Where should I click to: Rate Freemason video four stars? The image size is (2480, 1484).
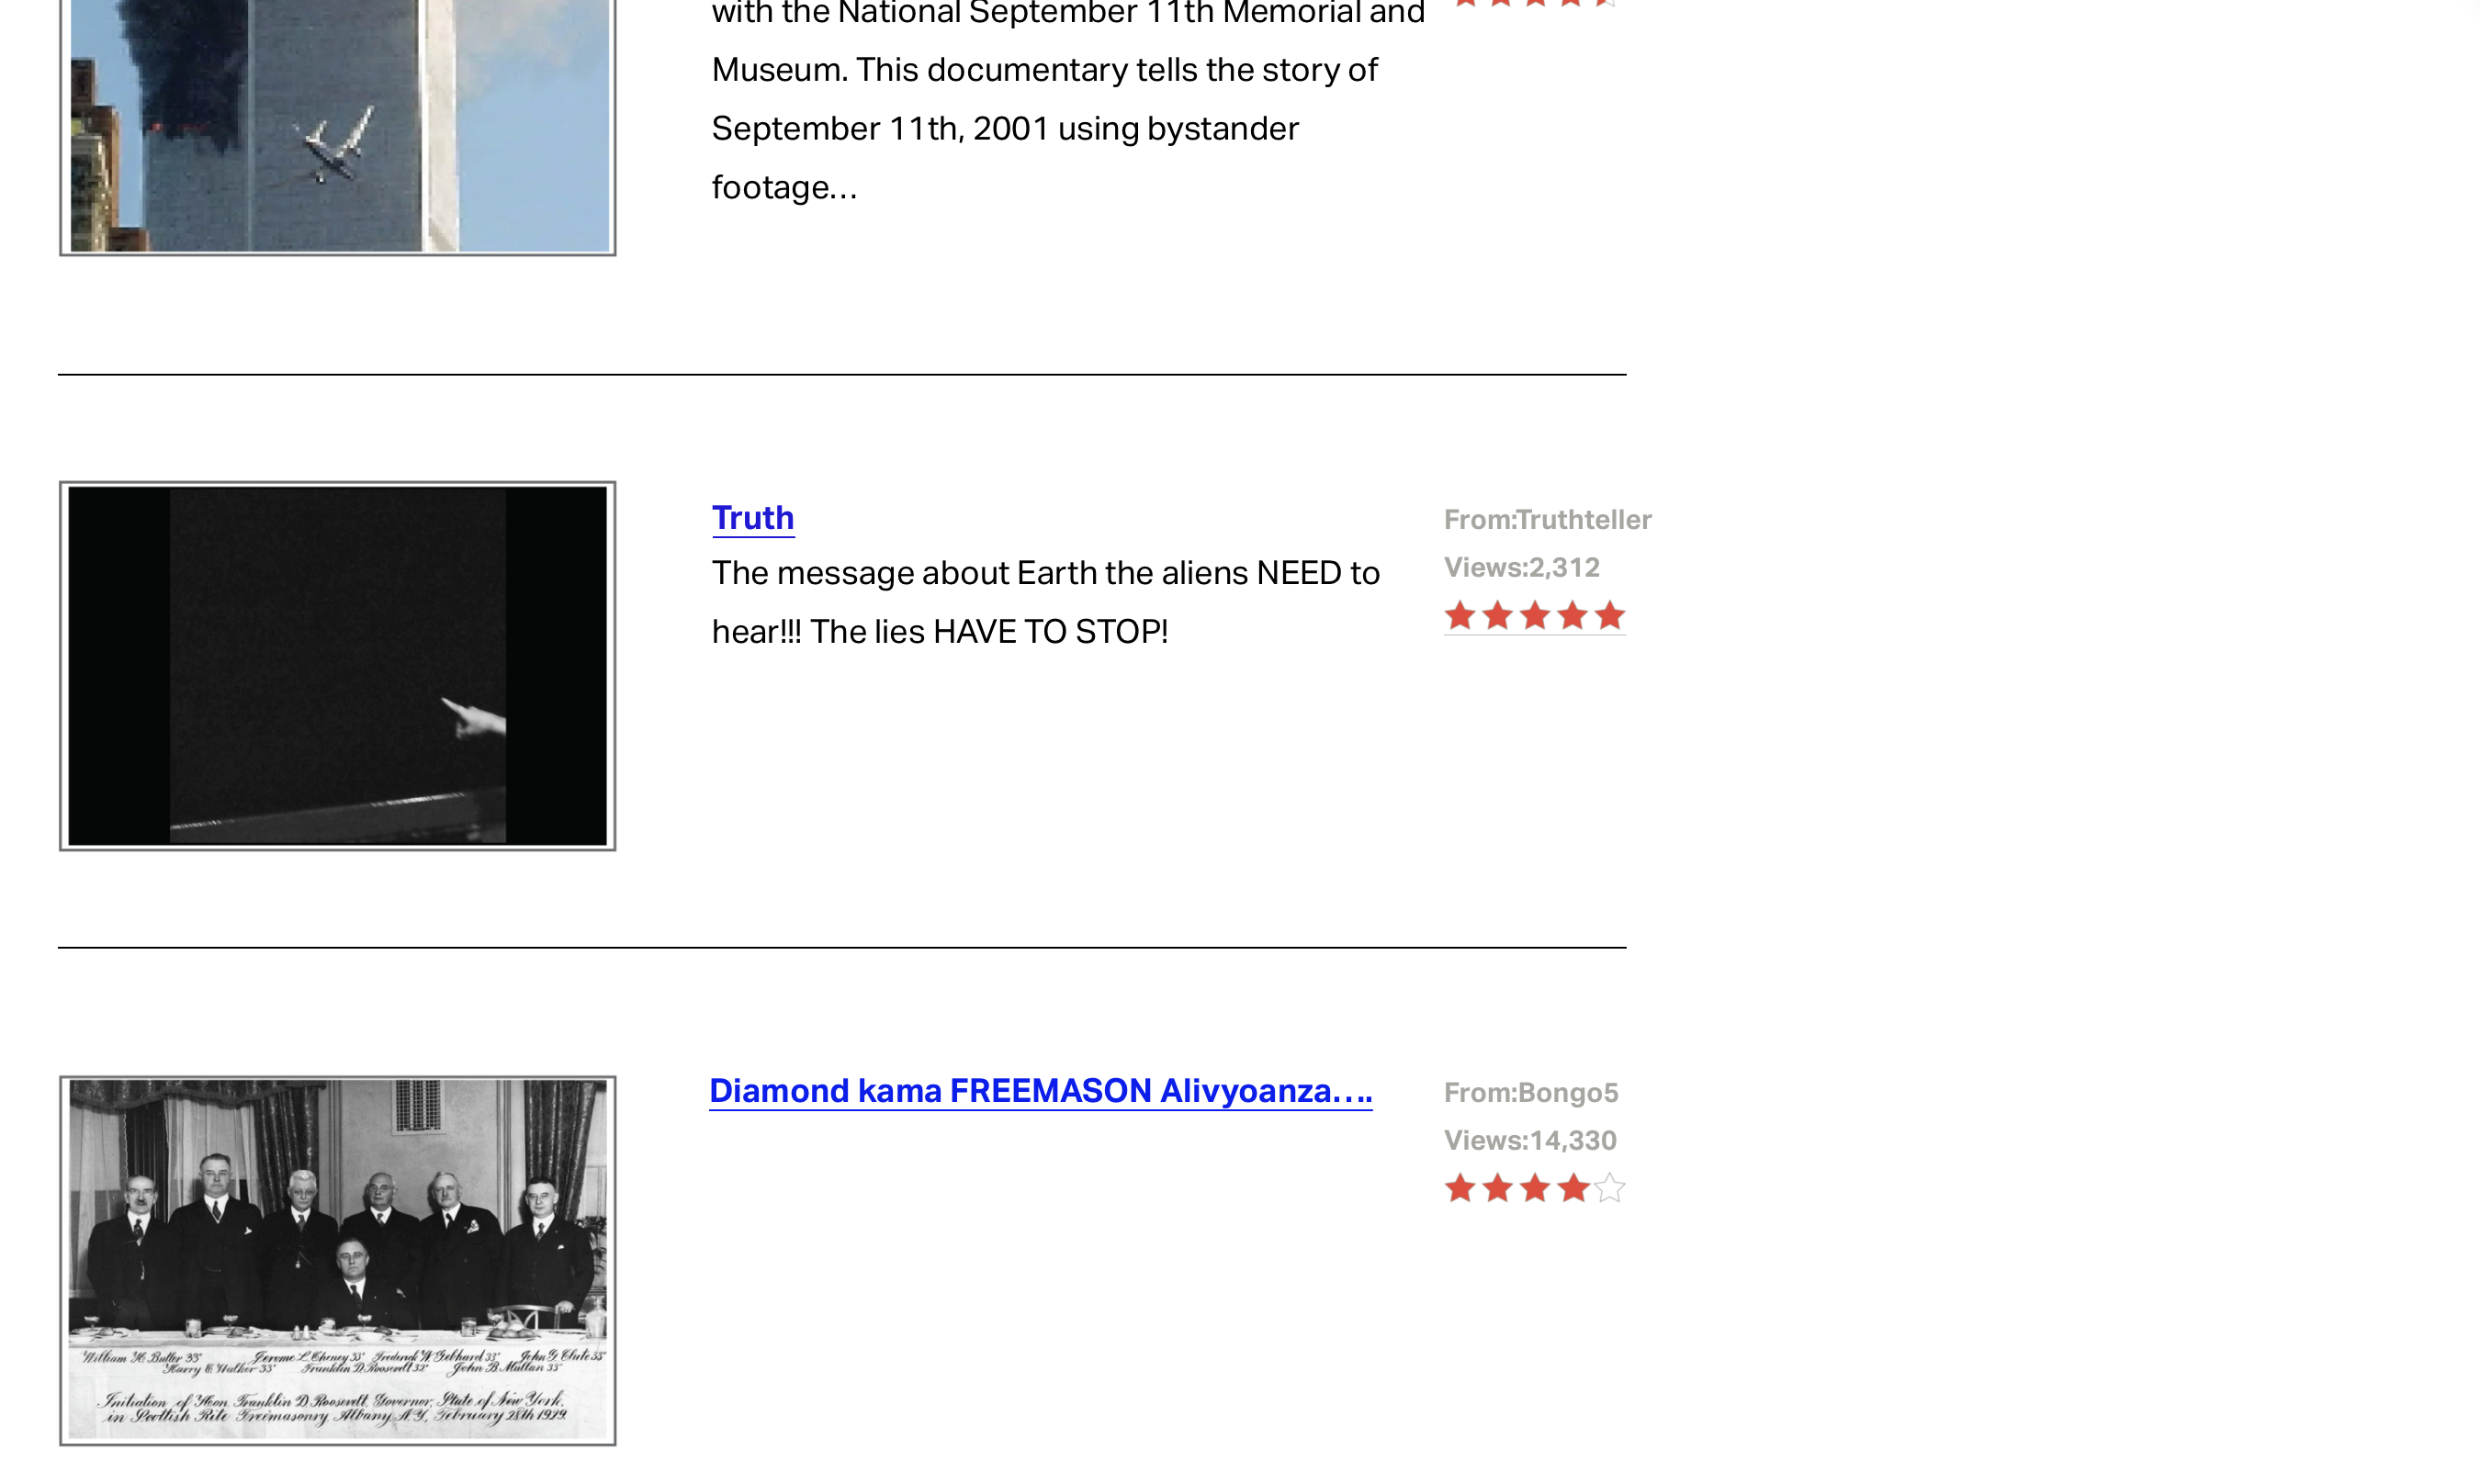tap(1572, 1188)
